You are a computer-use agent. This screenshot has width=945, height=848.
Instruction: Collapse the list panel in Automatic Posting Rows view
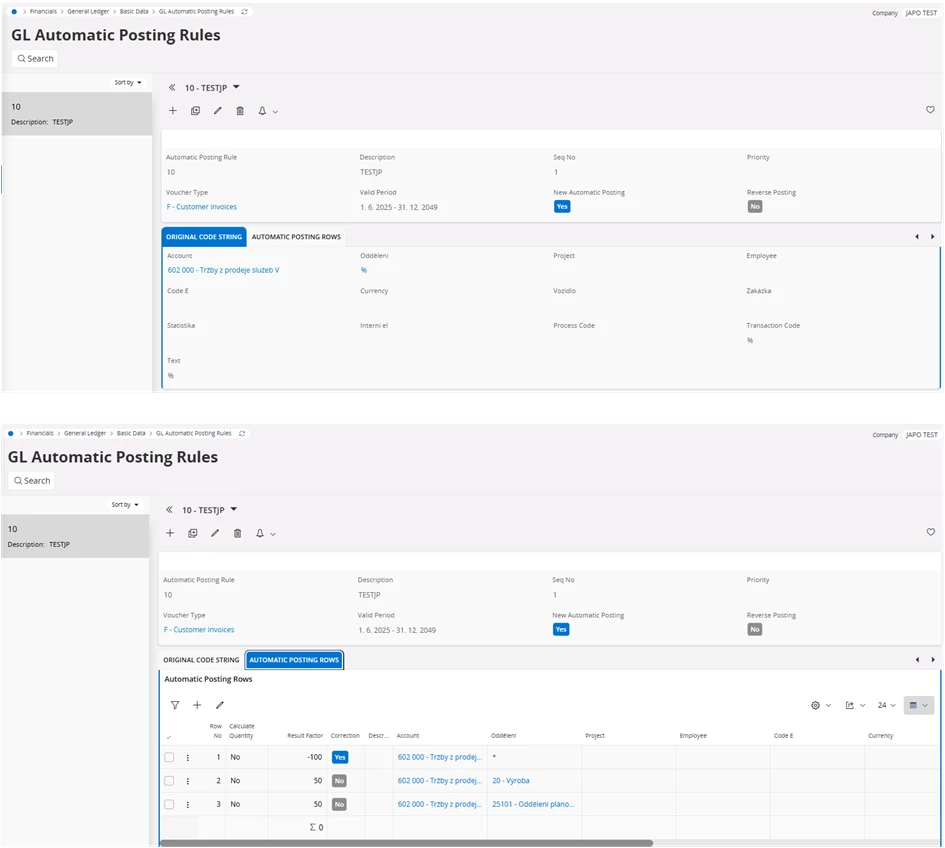point(169,510)
